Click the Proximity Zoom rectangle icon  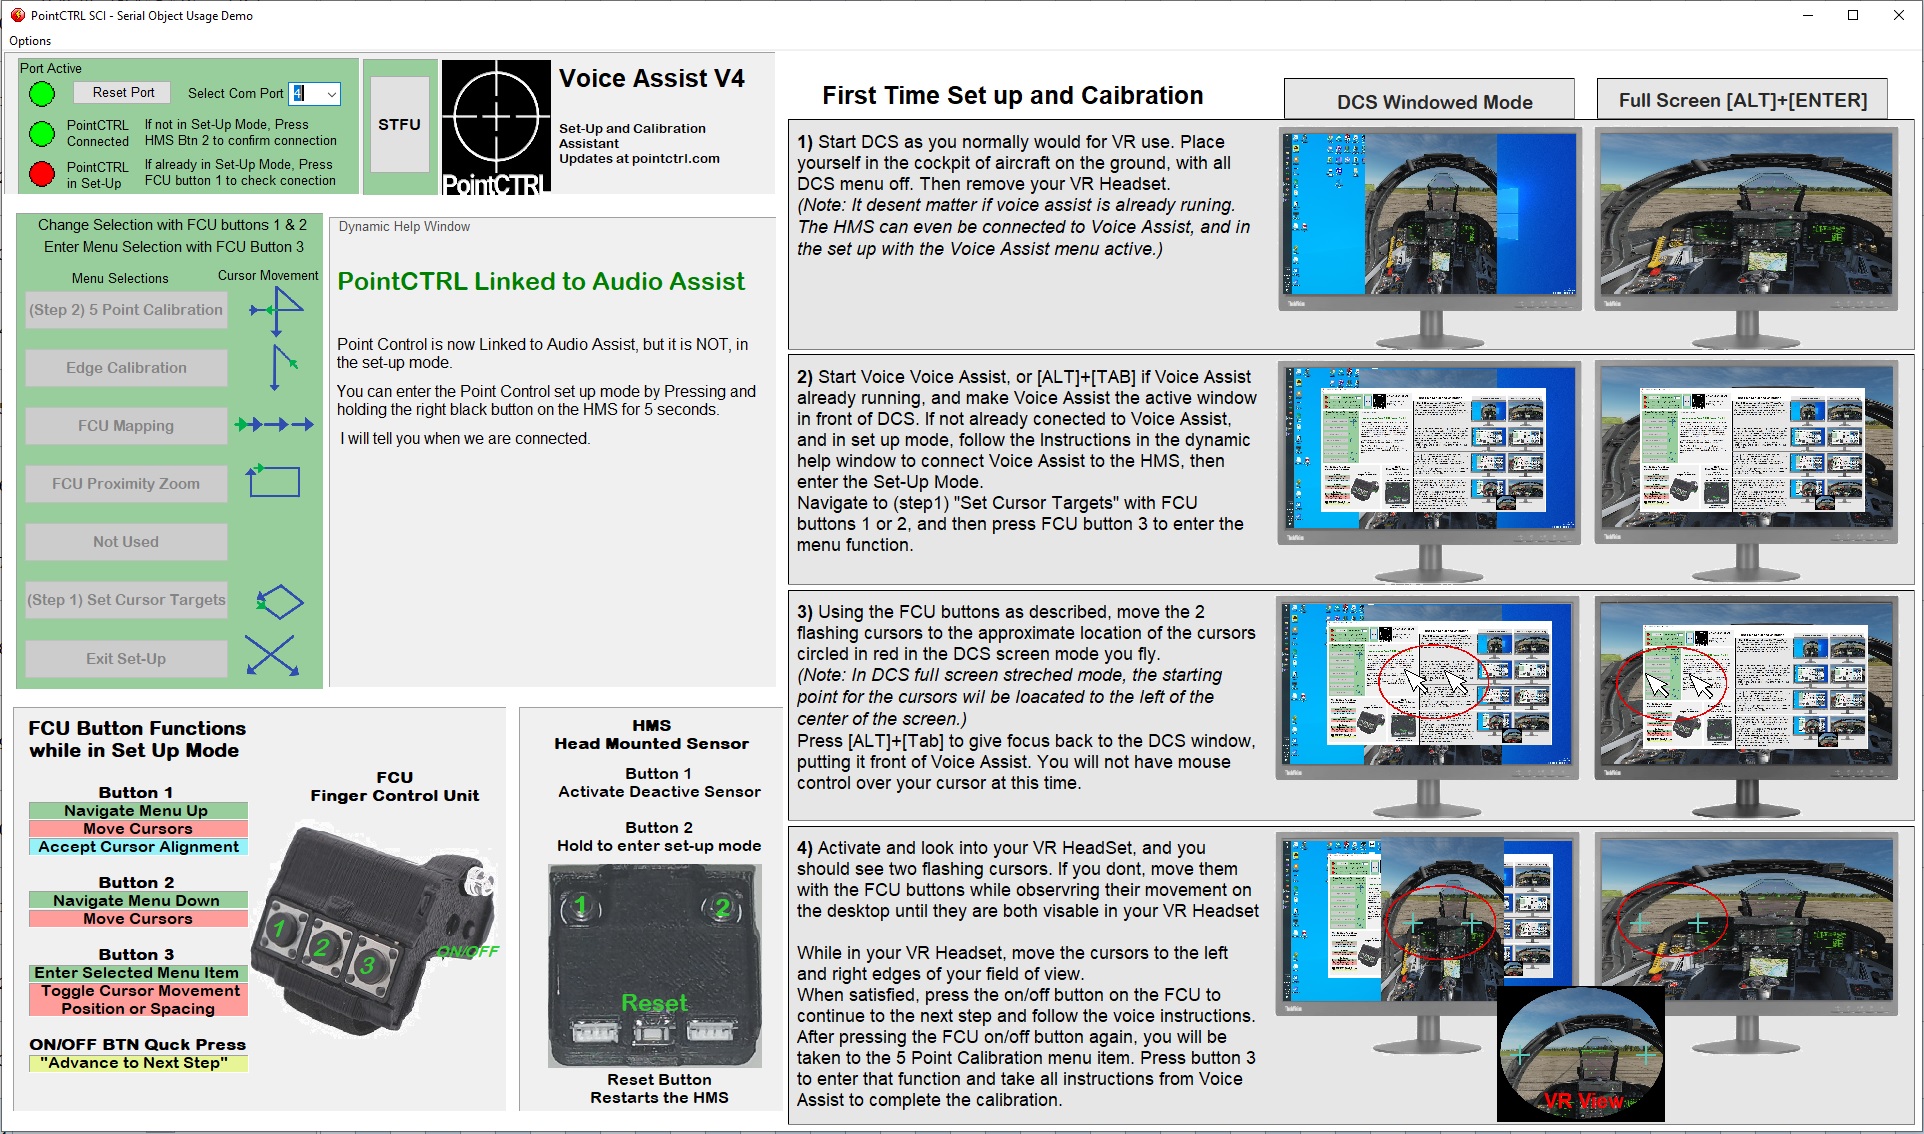point(274,481)
